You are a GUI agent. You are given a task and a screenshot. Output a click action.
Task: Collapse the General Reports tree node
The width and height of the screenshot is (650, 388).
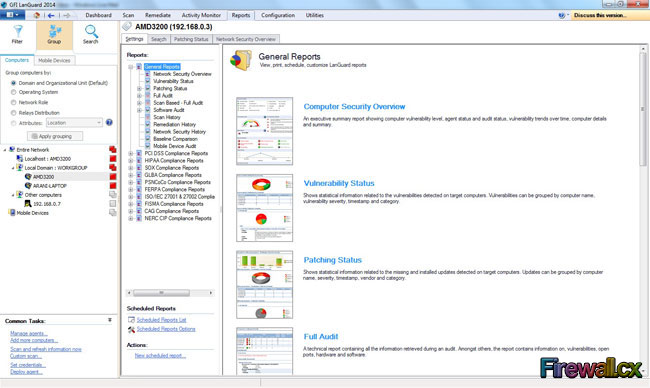click(131, 67)
